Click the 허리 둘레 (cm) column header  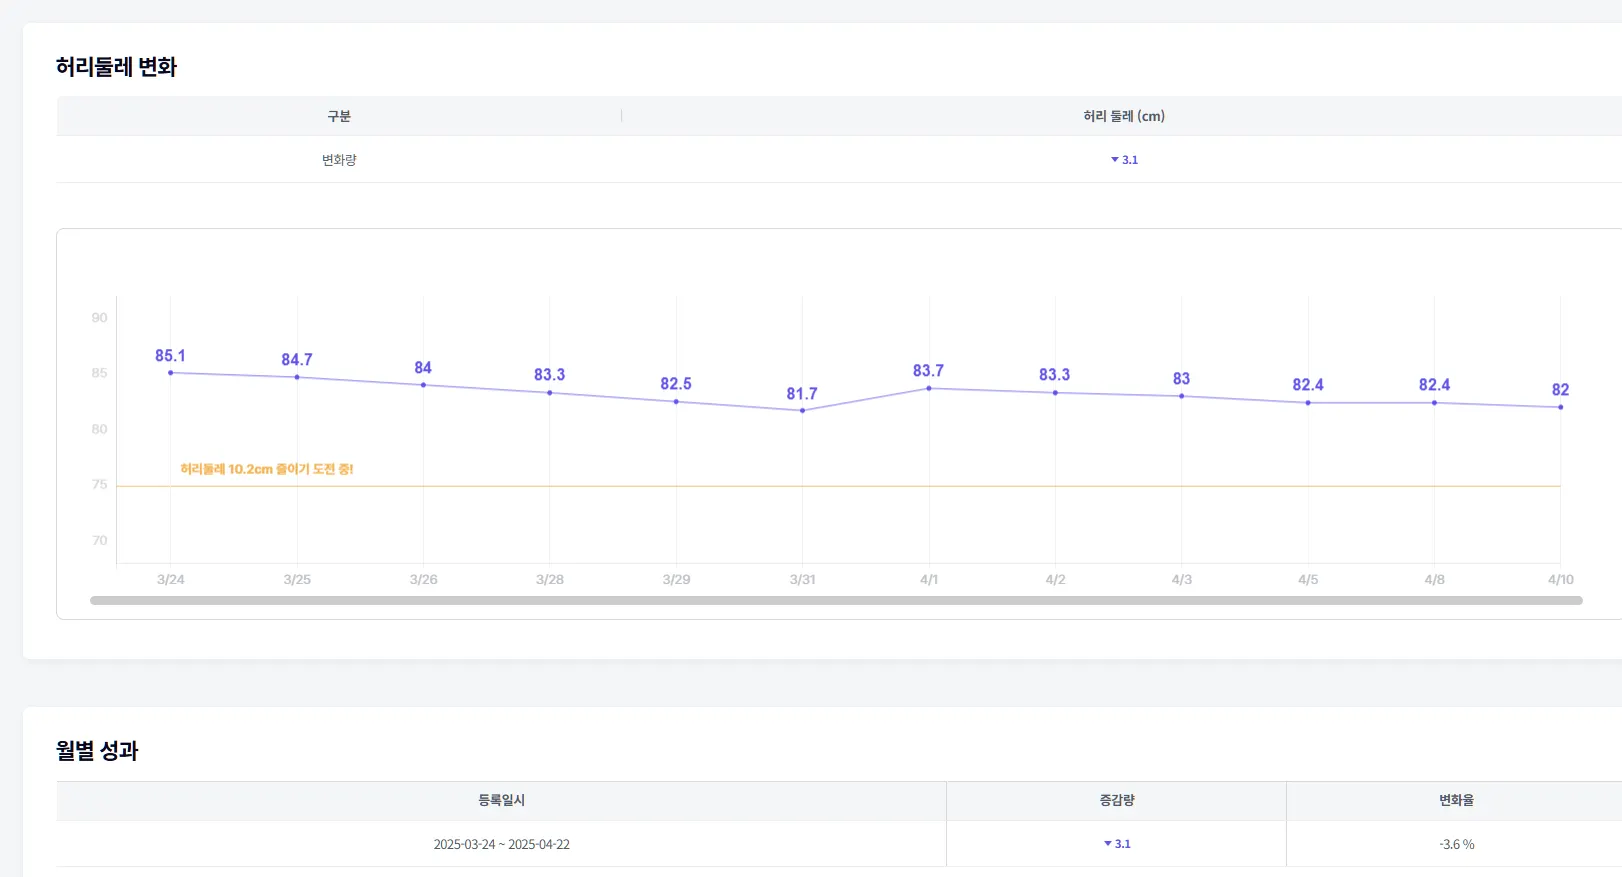(1124, 116)
